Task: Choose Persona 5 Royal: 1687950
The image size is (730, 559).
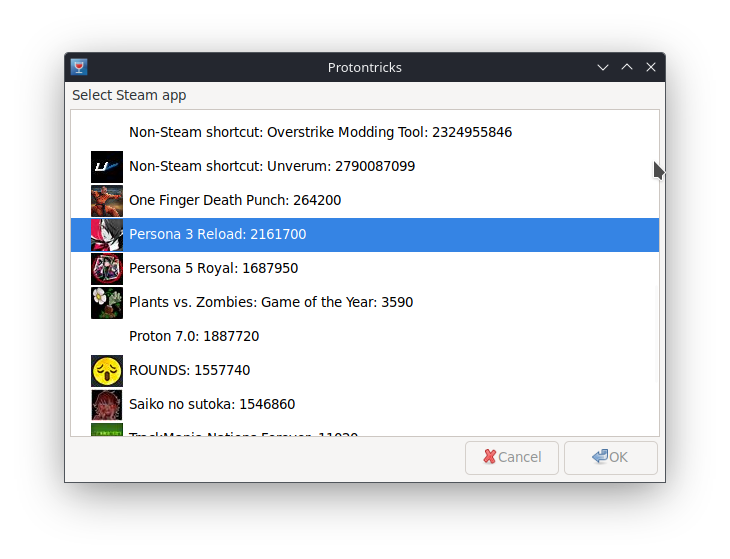Action: click(x=365, y=269)
